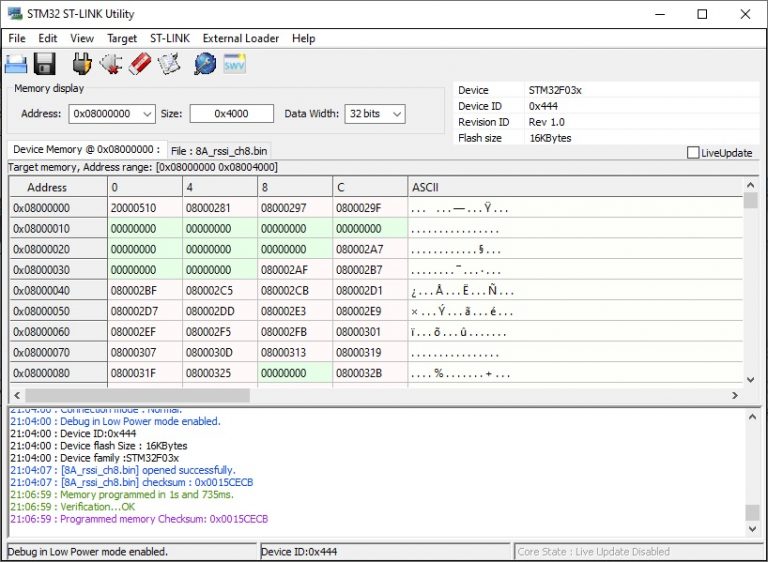
Task: Click the ASCII column header
Action: (x=575, y=187)
